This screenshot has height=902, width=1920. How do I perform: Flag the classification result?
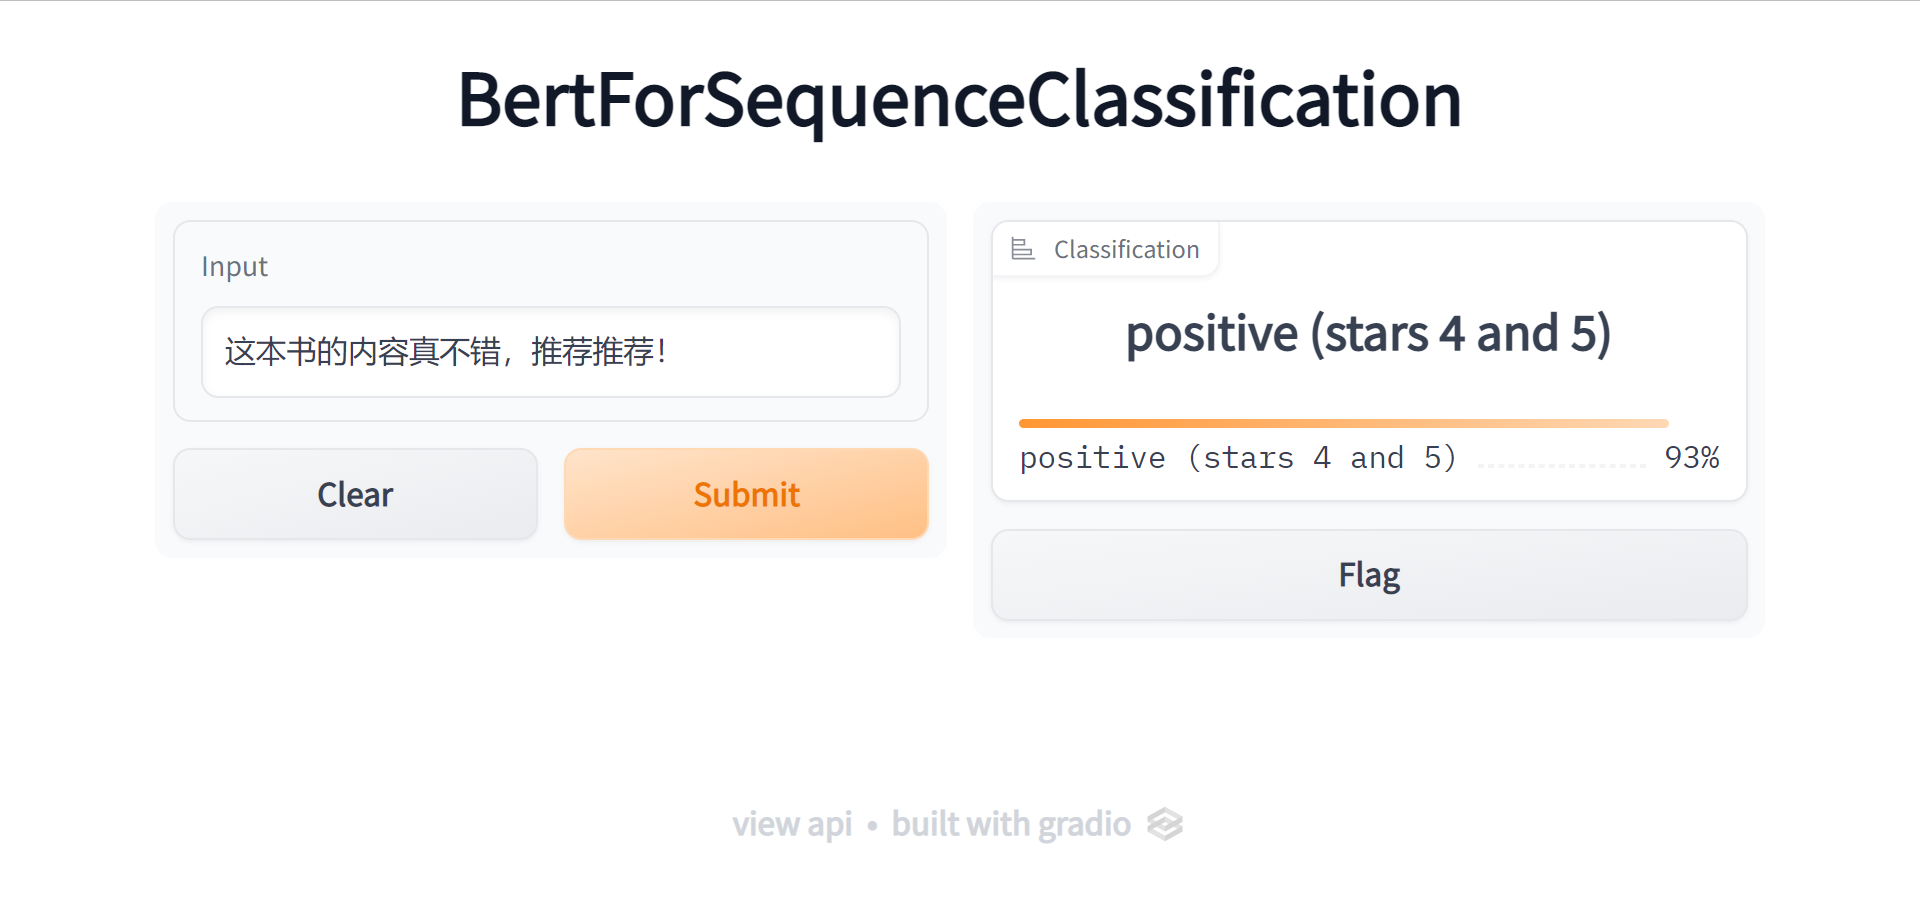(1369, 575)
